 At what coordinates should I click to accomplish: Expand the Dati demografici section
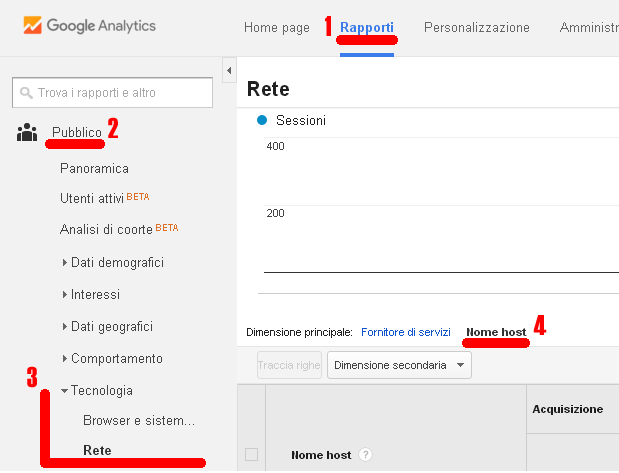(x=66, y=263)
